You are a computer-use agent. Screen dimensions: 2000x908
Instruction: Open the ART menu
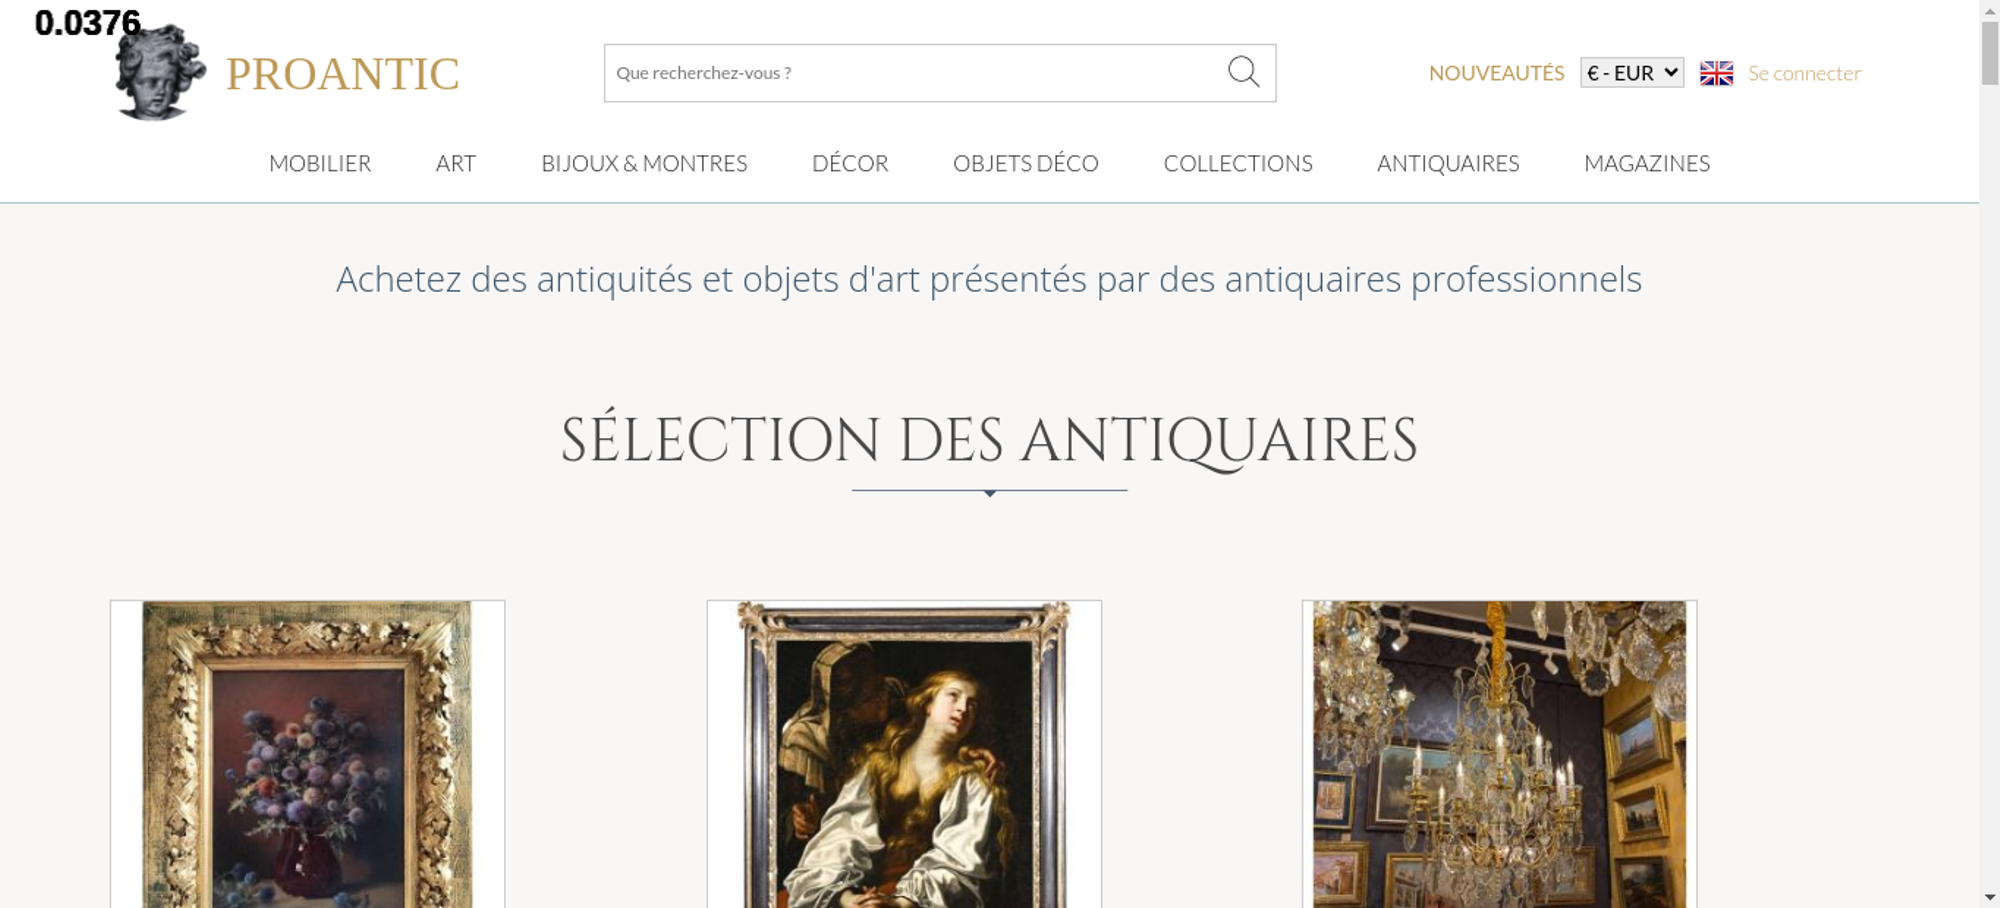(x=456, y=164)
